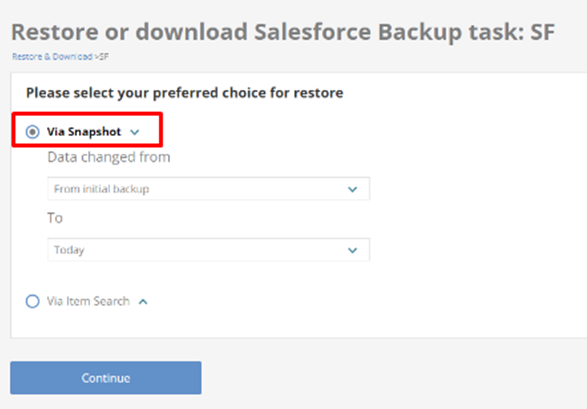Click the arrow icon in From initial backup field
This screenshot has height=409, width=587.
[x=353, y=189]
